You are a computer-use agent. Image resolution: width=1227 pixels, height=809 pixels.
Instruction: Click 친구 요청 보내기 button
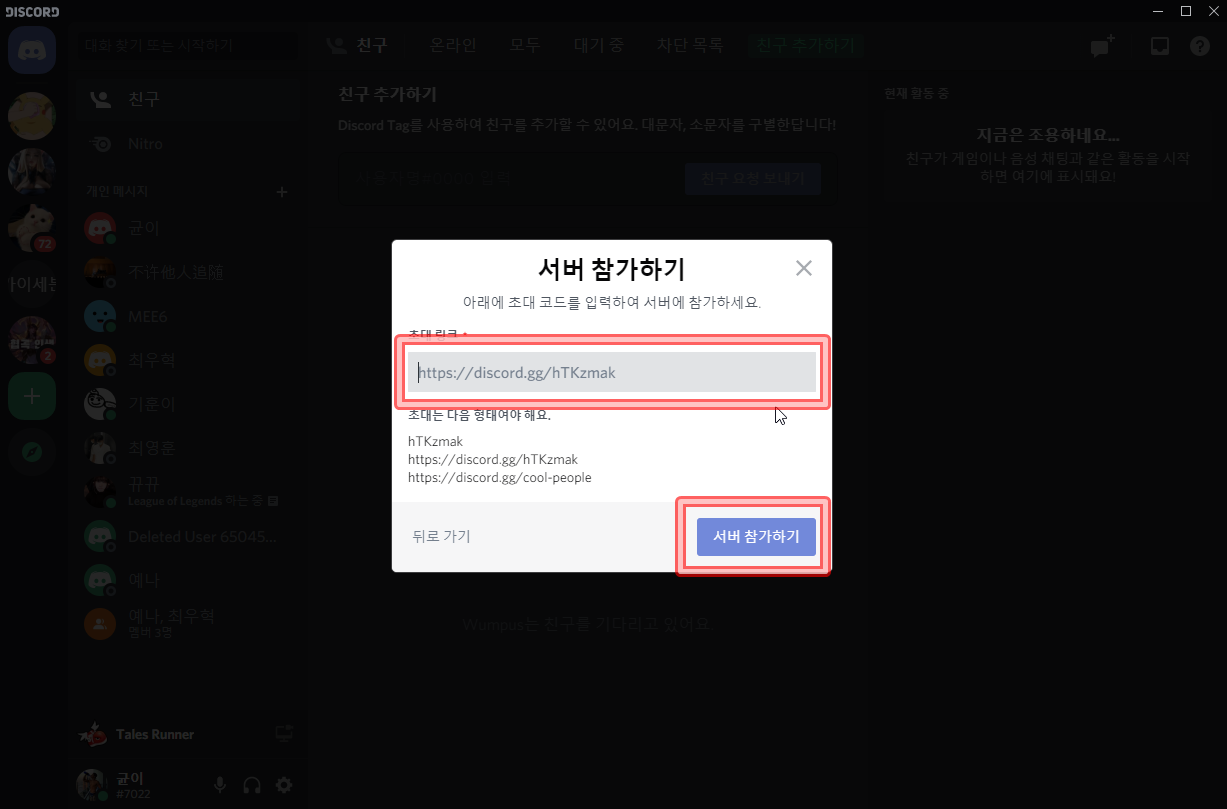pos(753,179)
